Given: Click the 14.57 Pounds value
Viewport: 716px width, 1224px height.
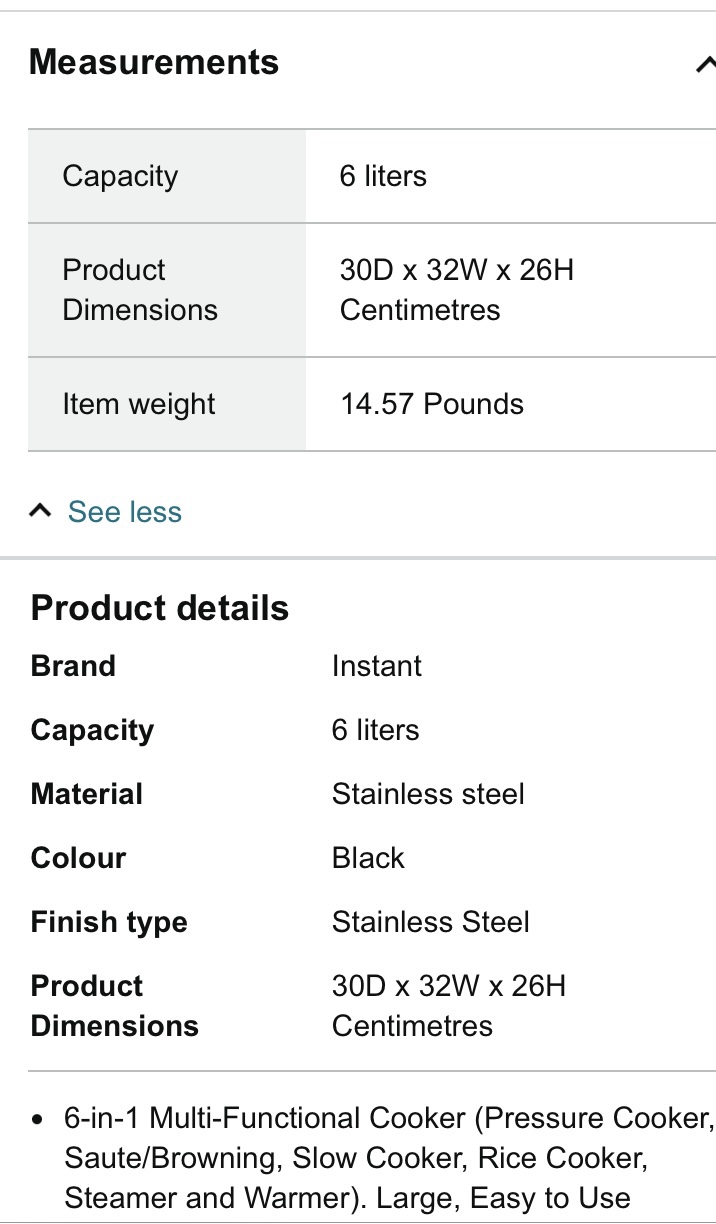Looking at the screenshot, I should click(x=432, y=404).
